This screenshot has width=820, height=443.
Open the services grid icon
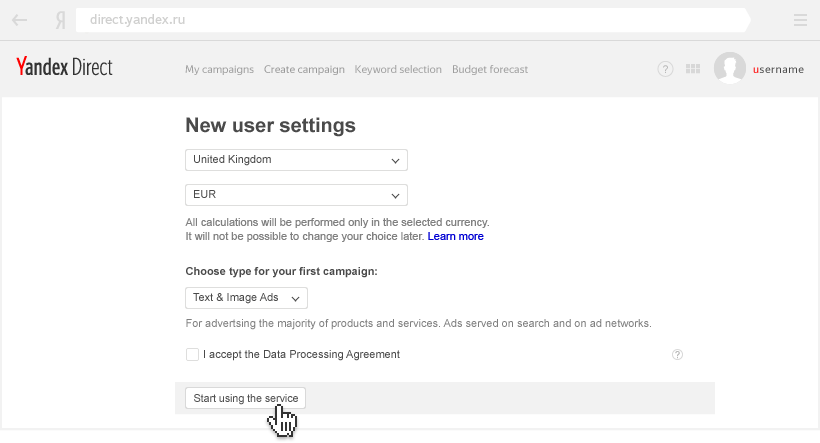click(x=693, y=69)
